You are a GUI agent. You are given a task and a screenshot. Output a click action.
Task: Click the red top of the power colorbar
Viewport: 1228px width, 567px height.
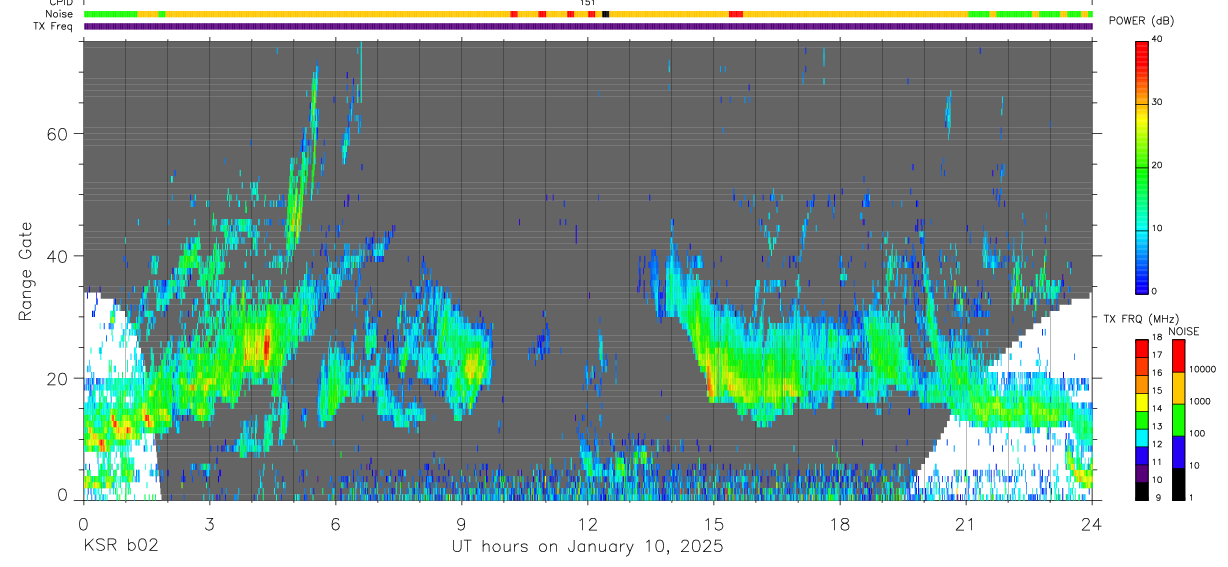click(x=1142, y=45)
